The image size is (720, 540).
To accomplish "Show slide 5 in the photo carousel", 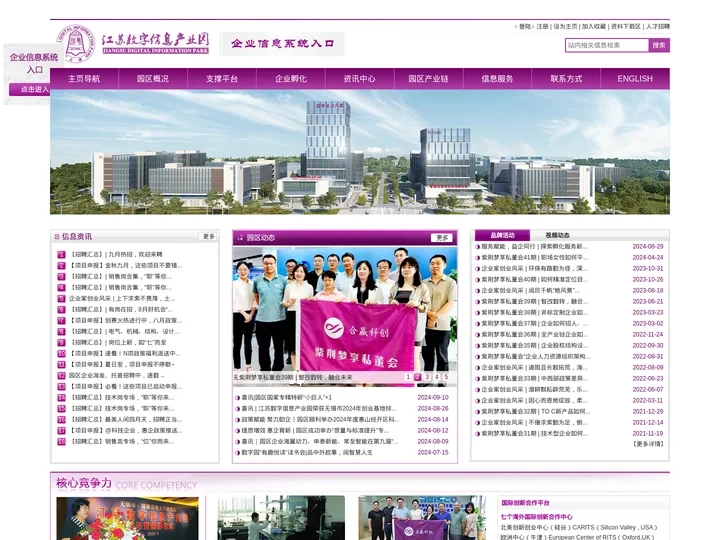I will click(446, 377).
